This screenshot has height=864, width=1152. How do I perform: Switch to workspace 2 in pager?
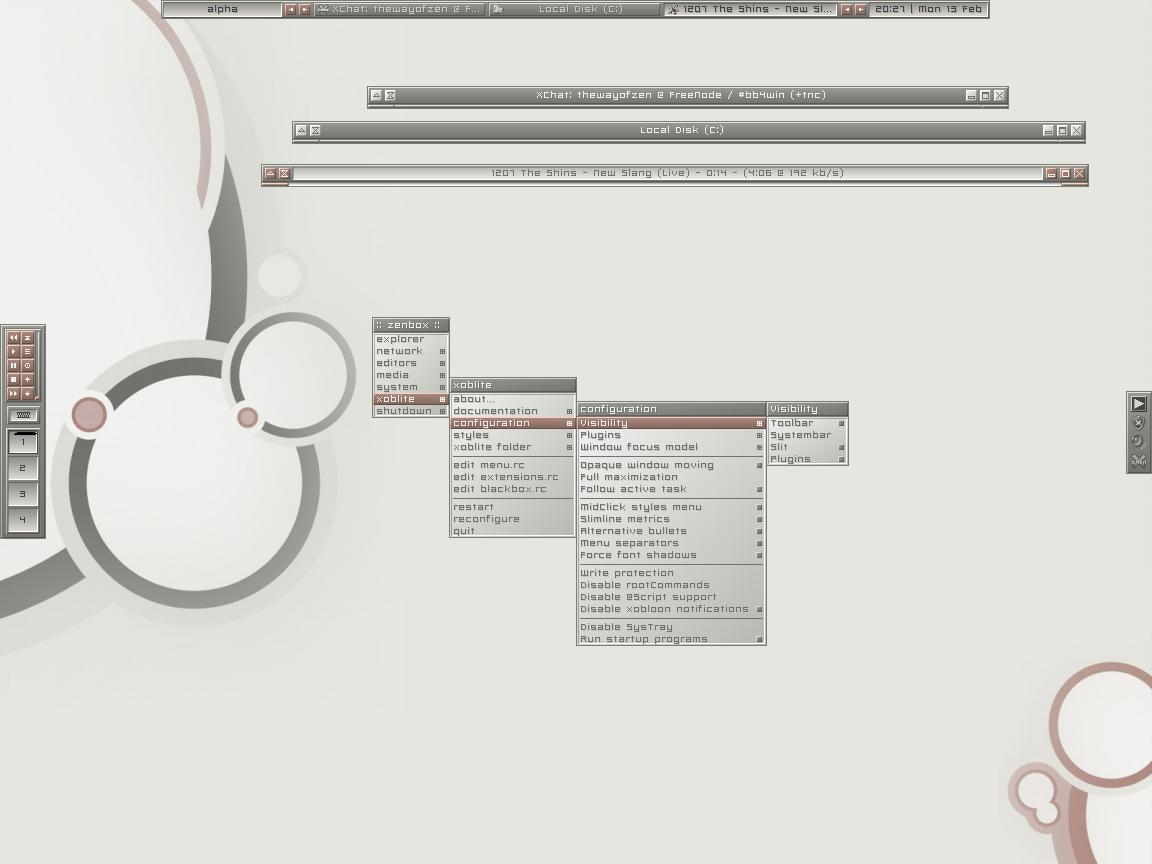(23, 468)
